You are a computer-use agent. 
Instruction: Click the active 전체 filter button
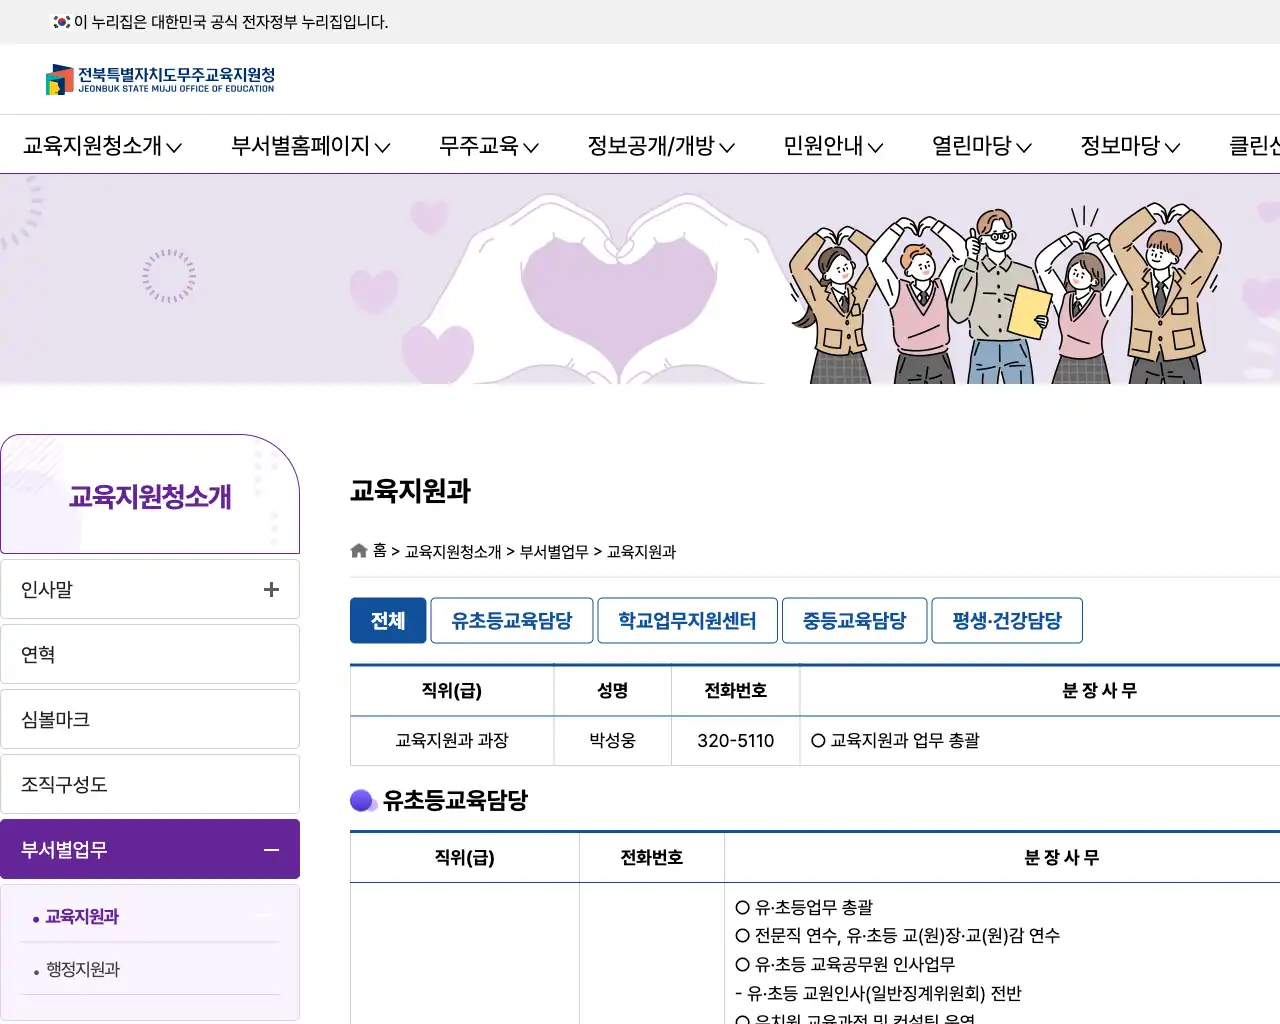pyautogui.click(x=388, y=620)
